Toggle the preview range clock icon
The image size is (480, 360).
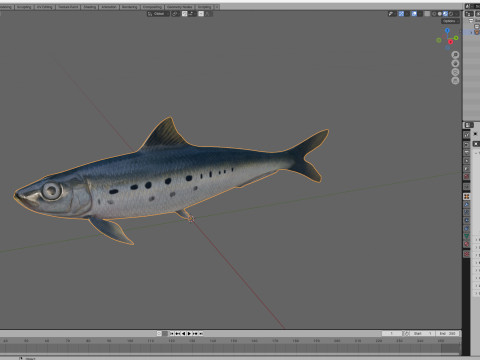407,333
